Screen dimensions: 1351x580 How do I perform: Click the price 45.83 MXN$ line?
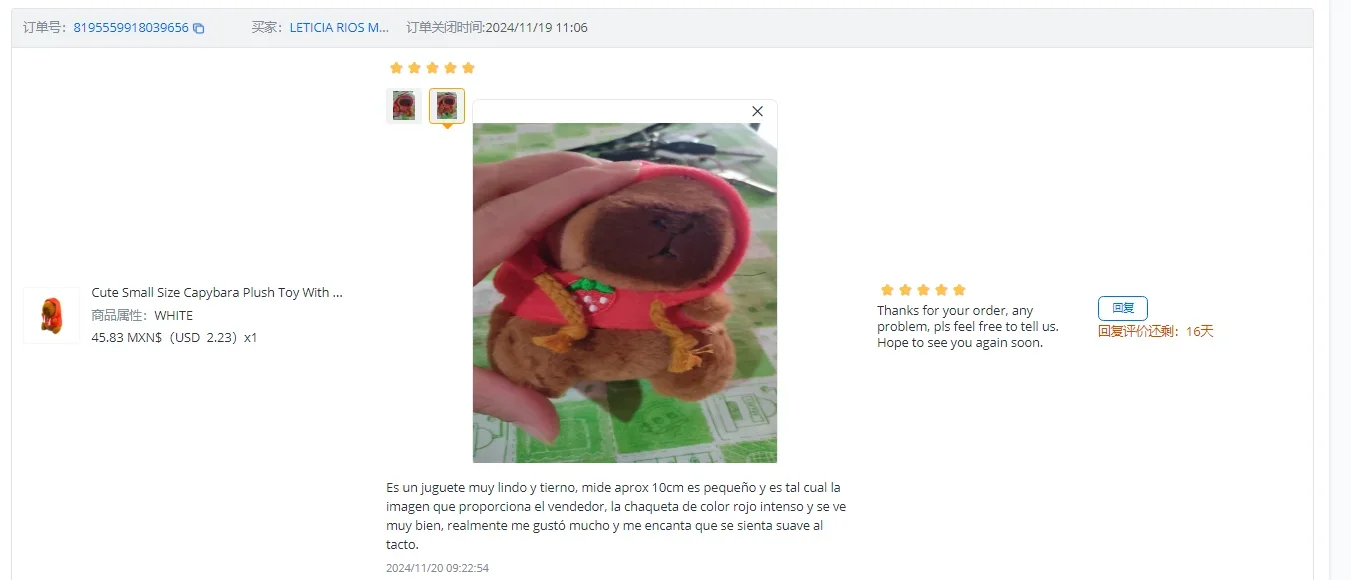point(174,338)
